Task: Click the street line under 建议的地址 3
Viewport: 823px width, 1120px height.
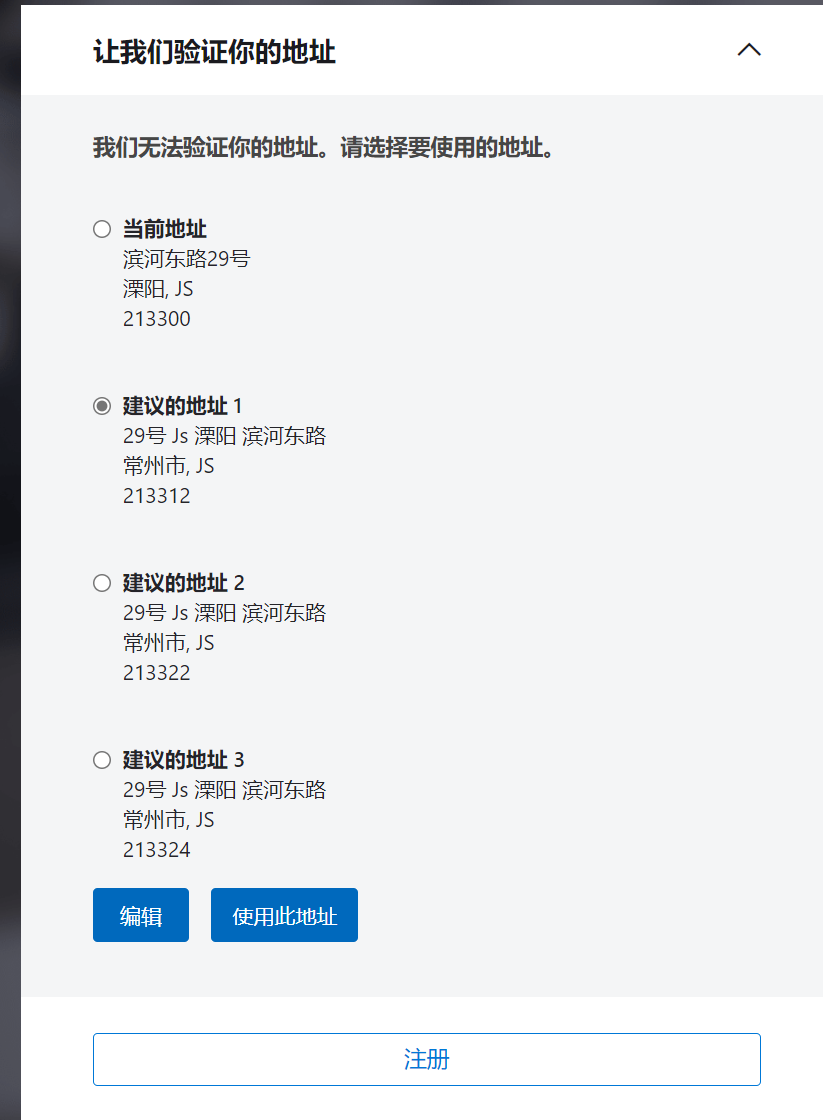Action: (224, 790)
